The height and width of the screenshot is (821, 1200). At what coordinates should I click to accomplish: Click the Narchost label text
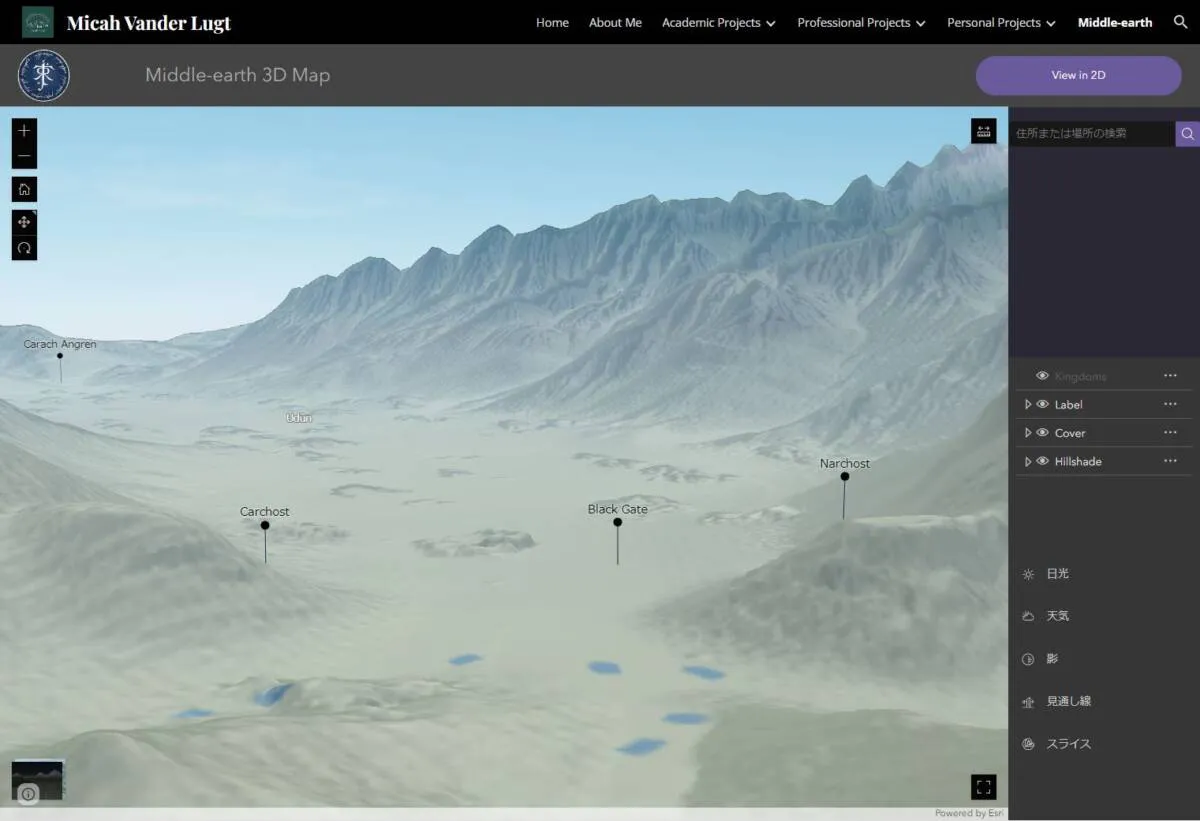point(845,463)
